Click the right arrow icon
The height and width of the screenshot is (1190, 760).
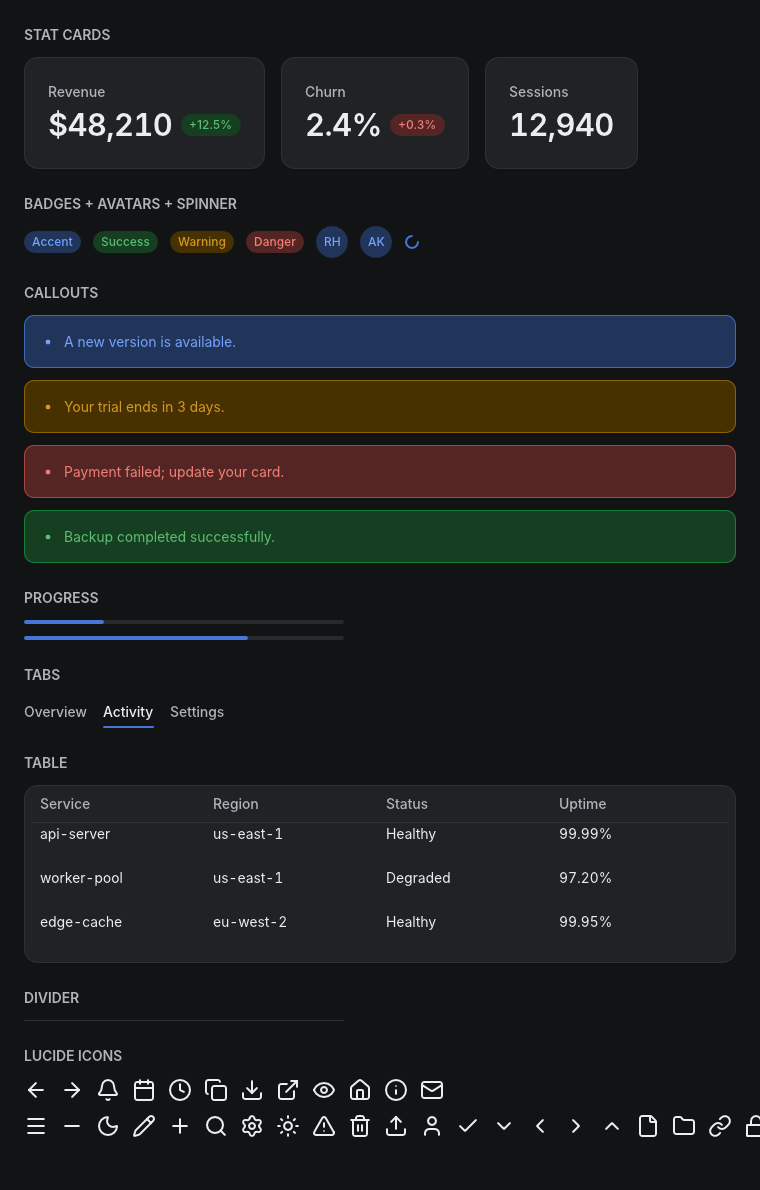[72, 1090]
